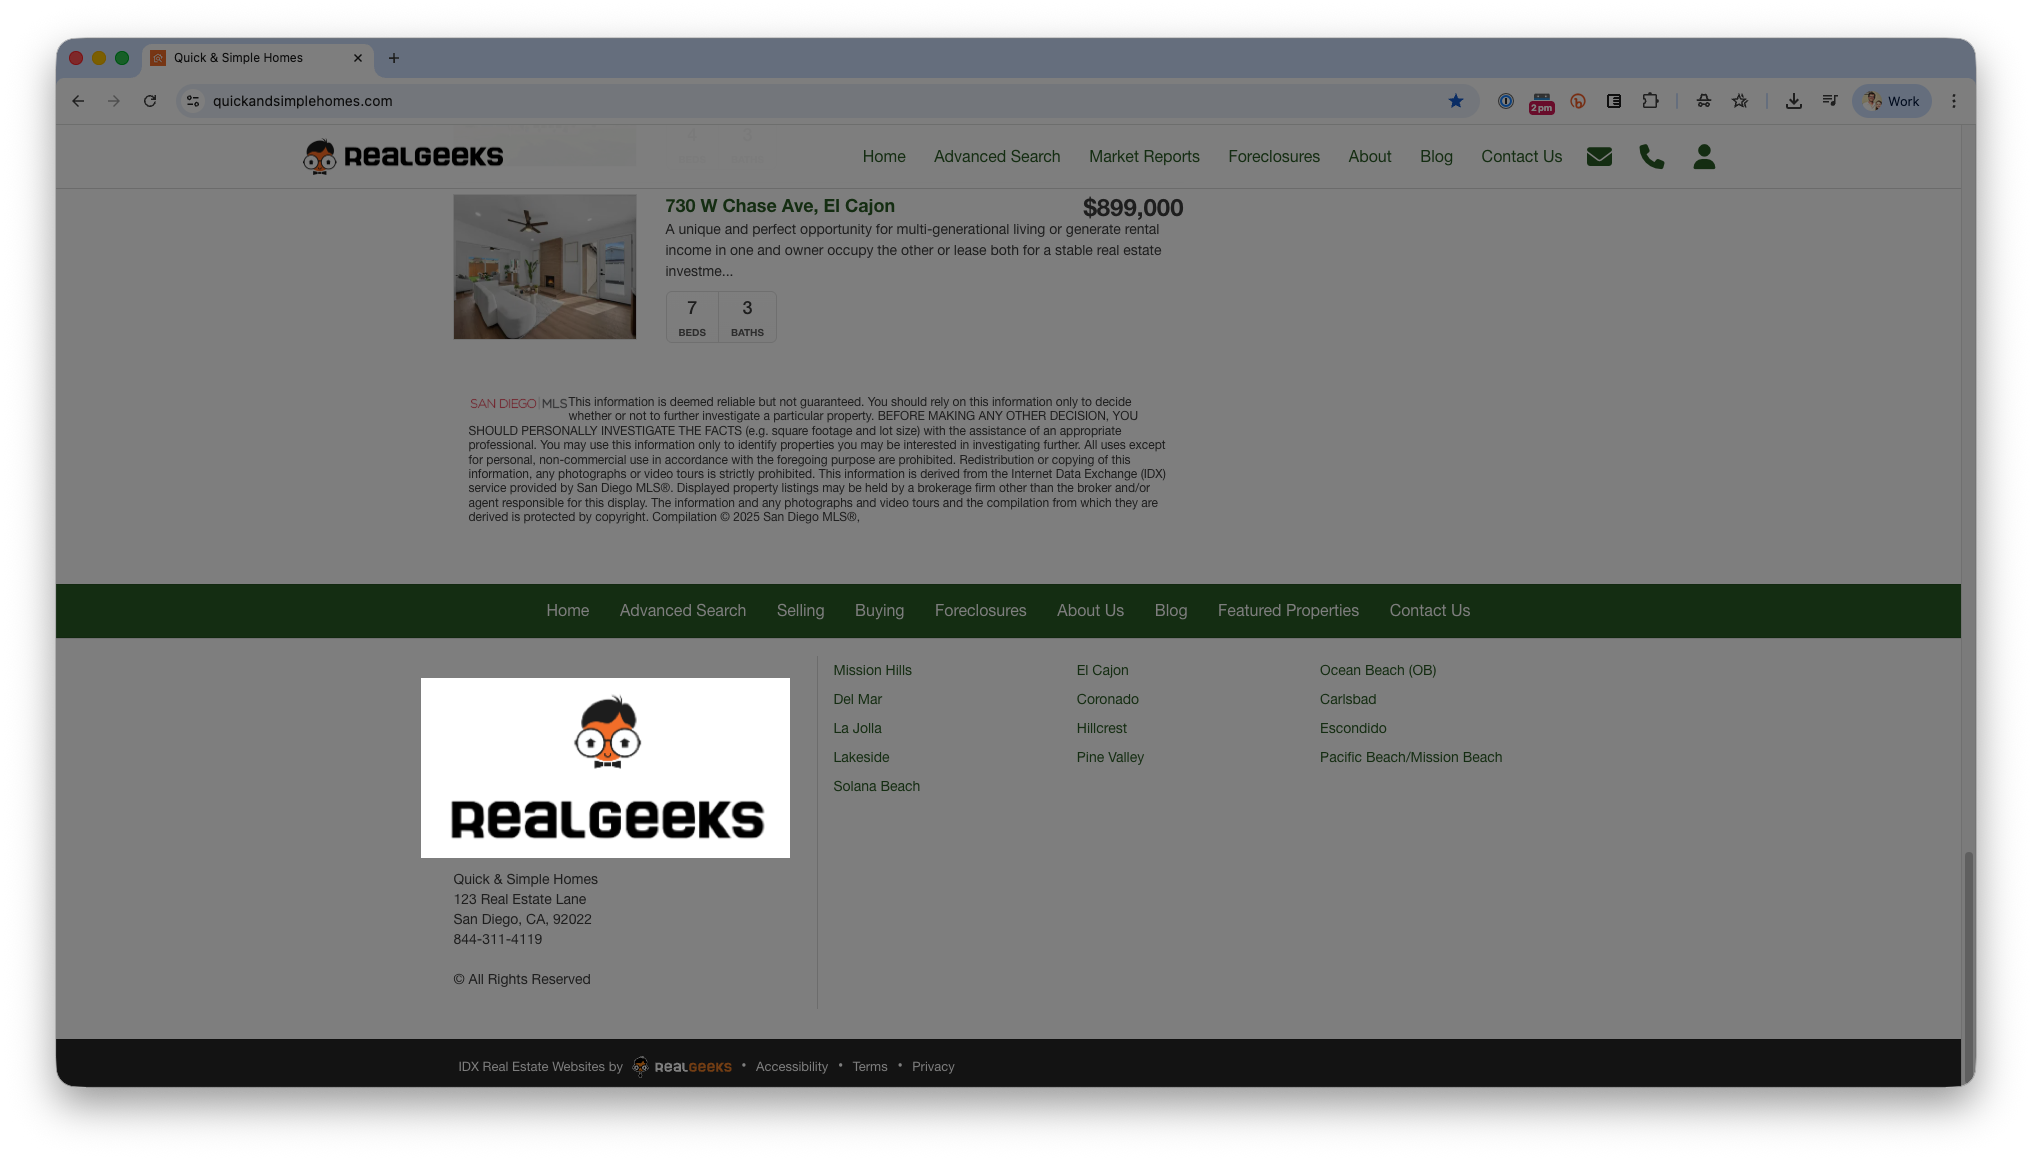Open the 730 W Chase Ave listing title

pos(779,206)
